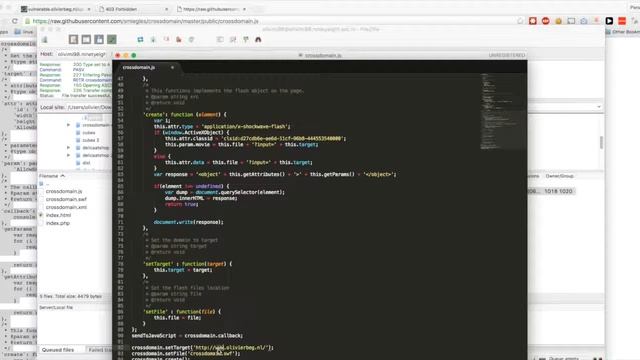Select index.html in the local file list
640x360 pixels.
click(x=58, y=215)
